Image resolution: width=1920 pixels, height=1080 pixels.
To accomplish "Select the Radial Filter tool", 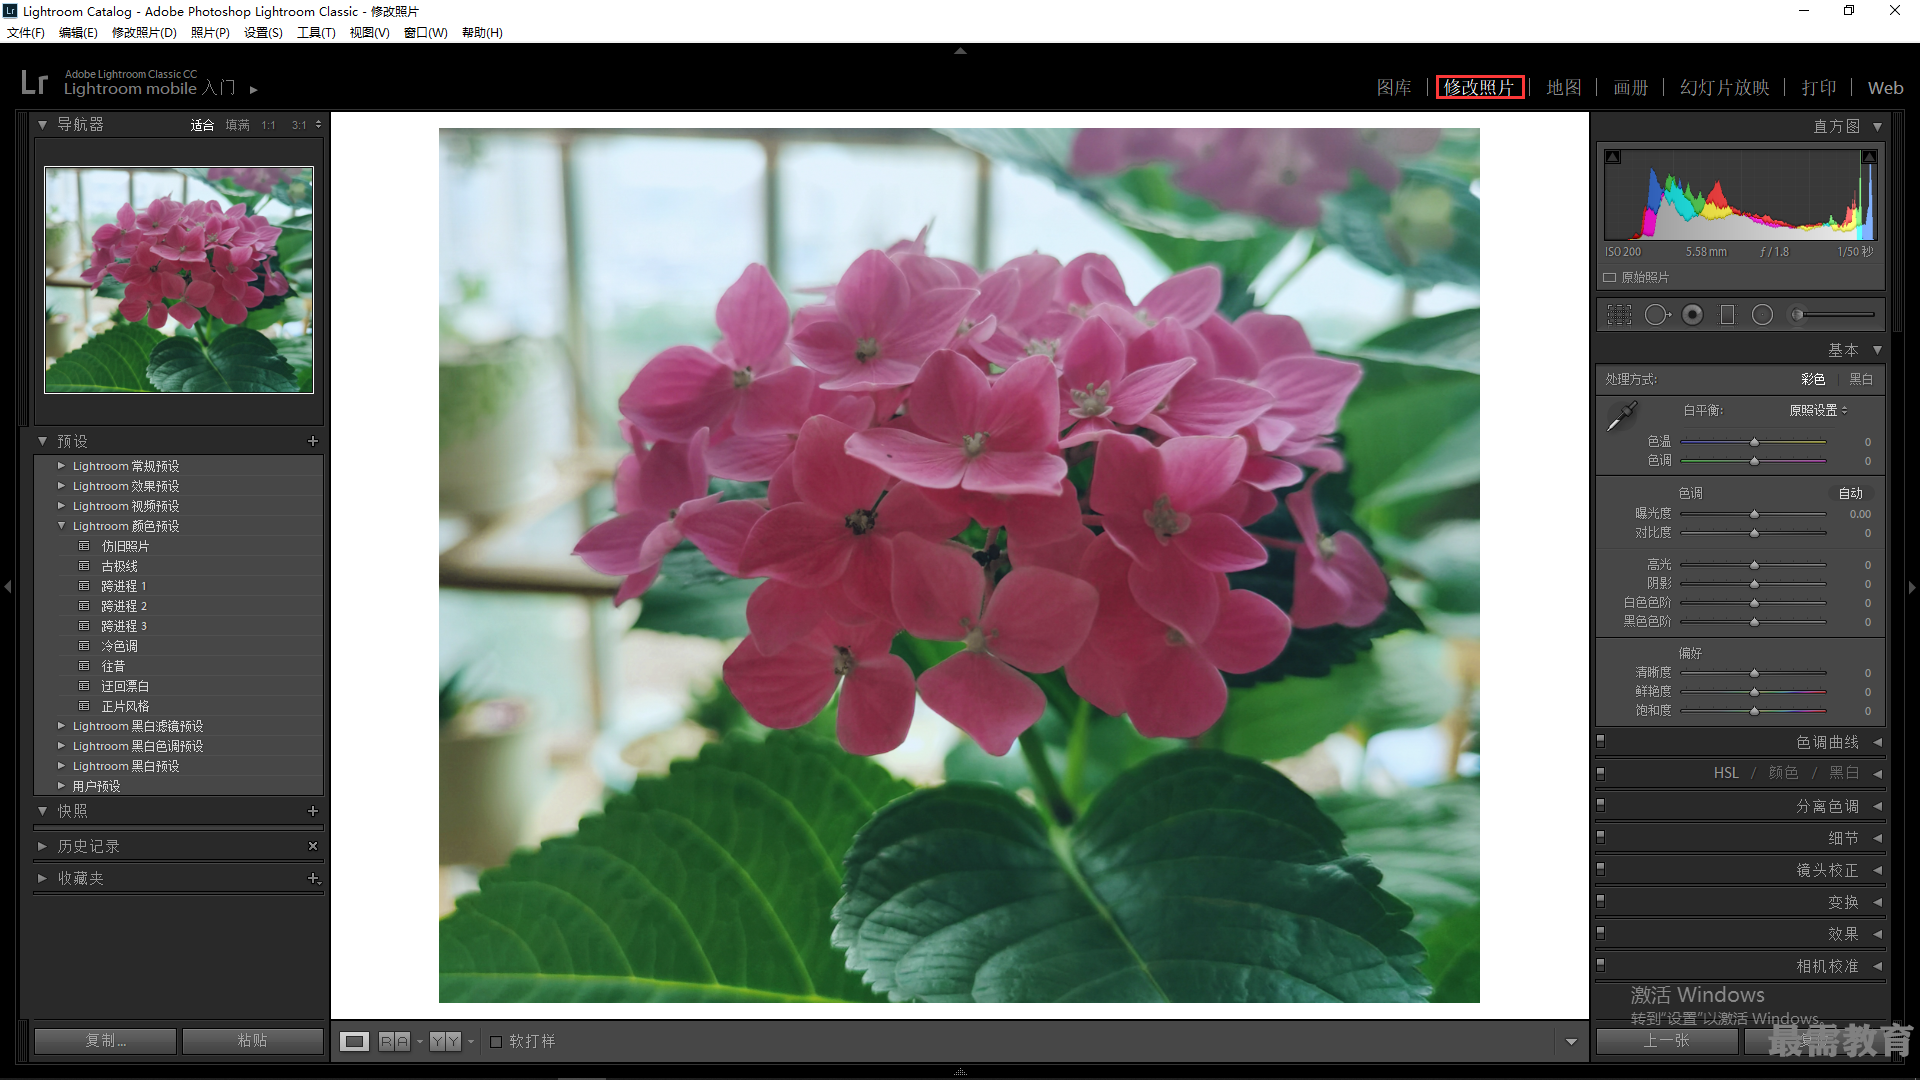I will click(x=1762, y=315).
